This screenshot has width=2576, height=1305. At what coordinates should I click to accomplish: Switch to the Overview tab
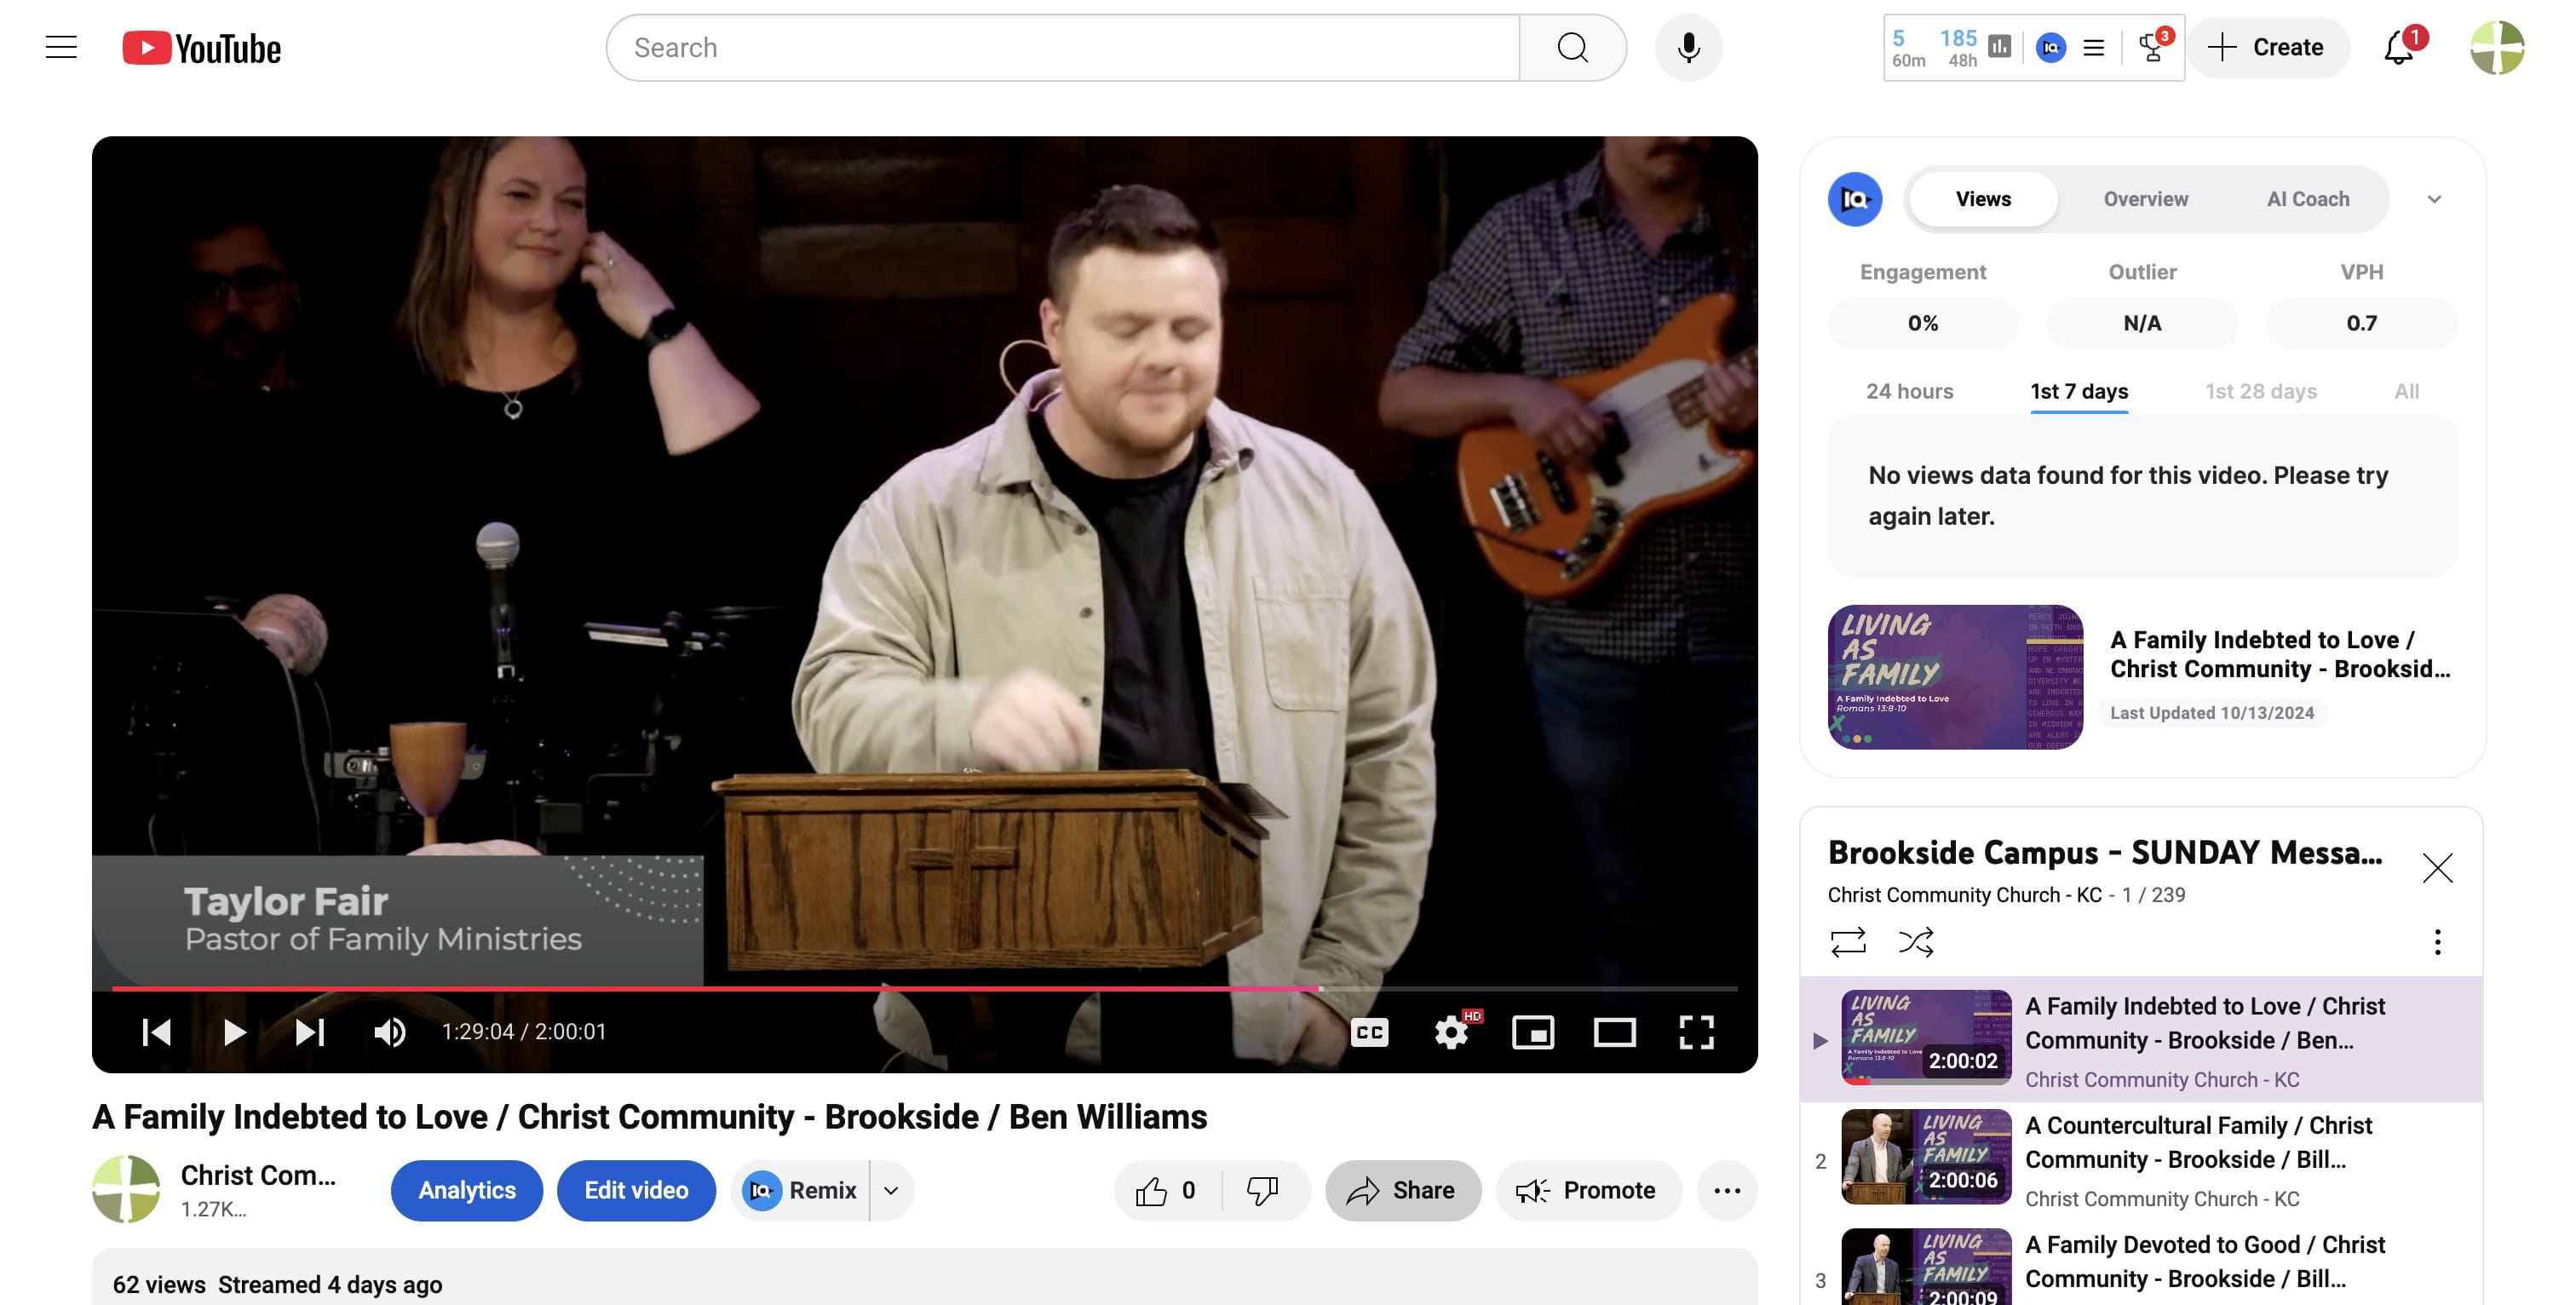[x=2145, y=199]
